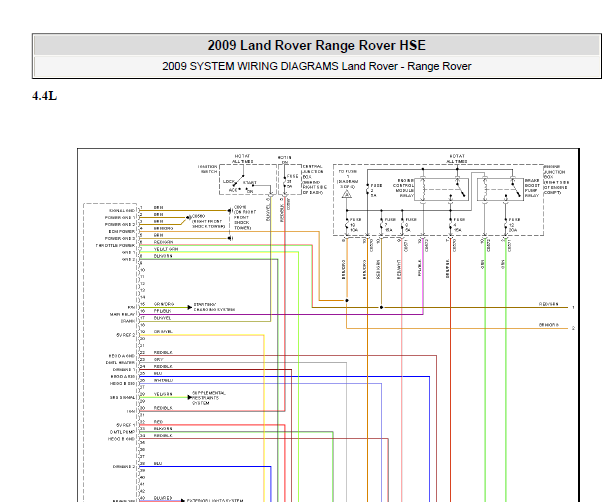603x502 pixels.
Task: Click the 'RED/GRN' label at right-edge connector 1
Action: click(548, 304)
